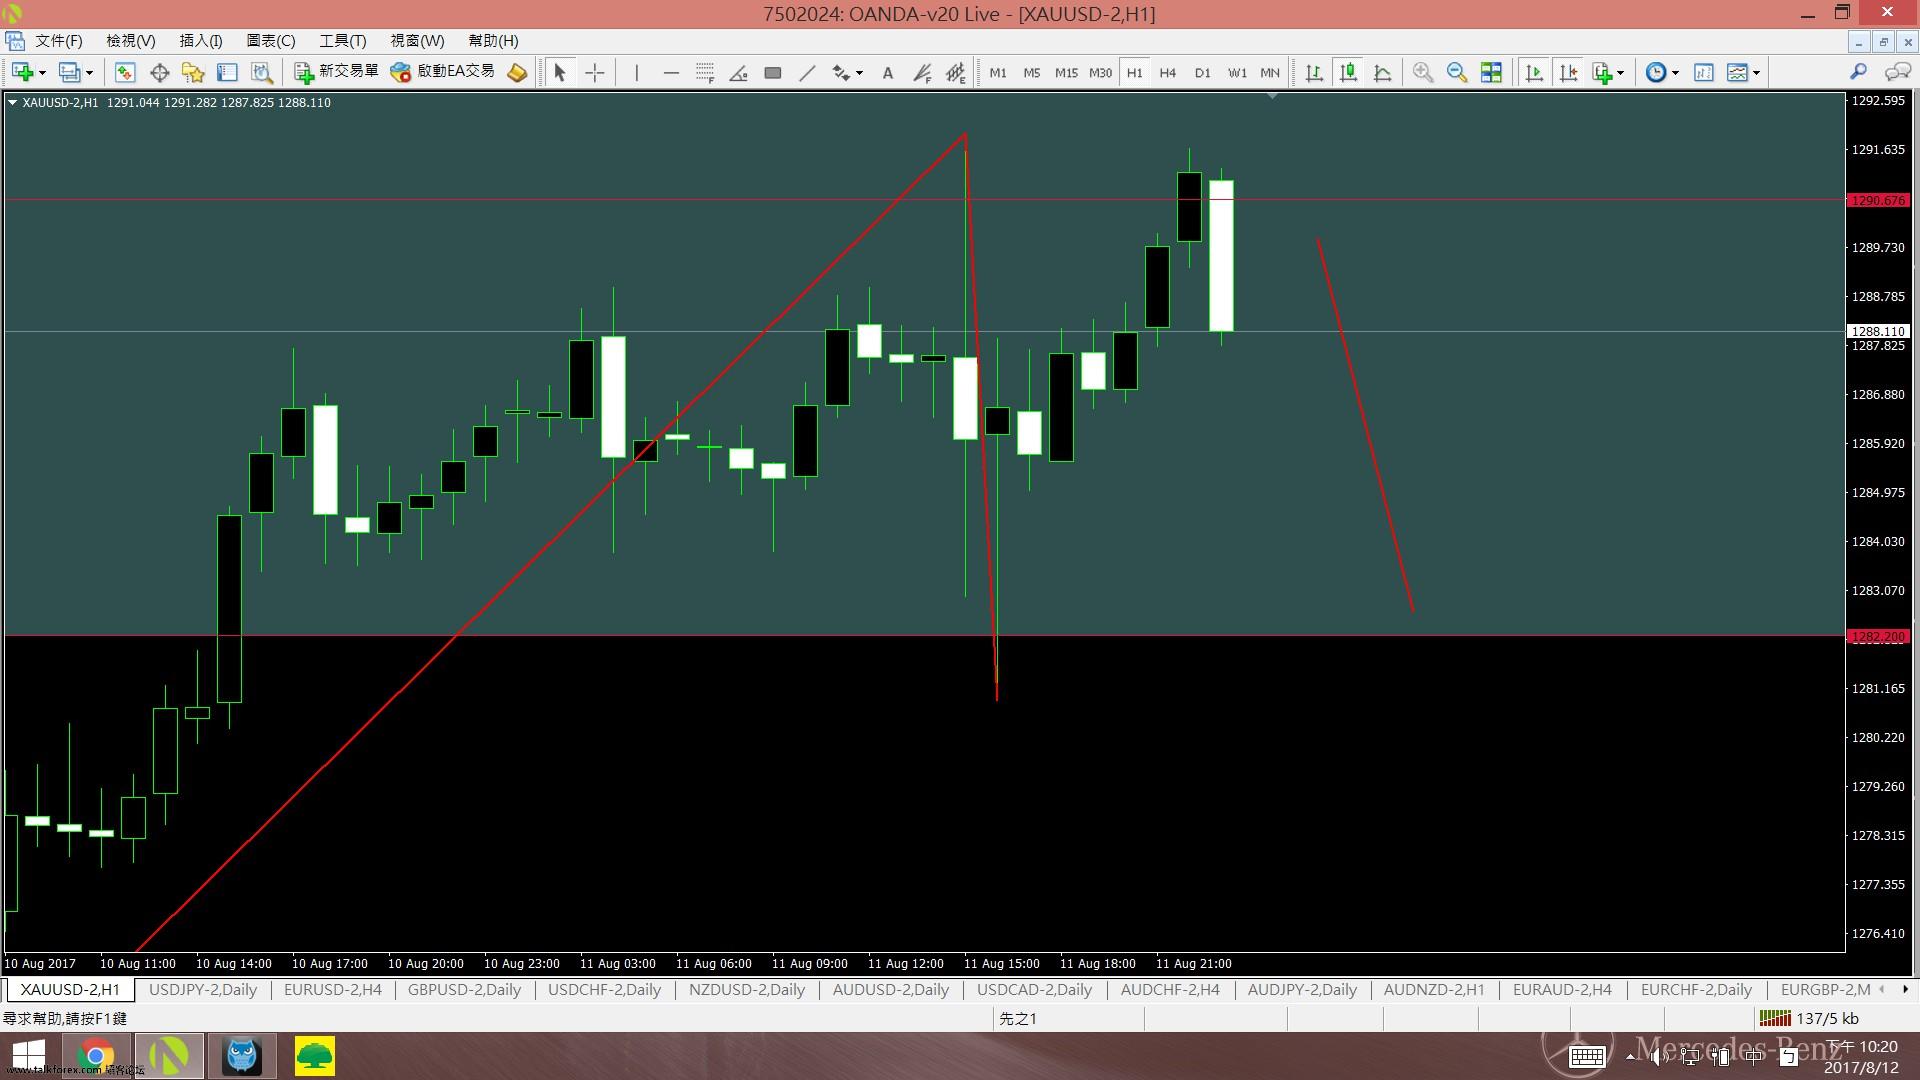
Task: Open the chart Templates tool
Action: [1738, 72]
